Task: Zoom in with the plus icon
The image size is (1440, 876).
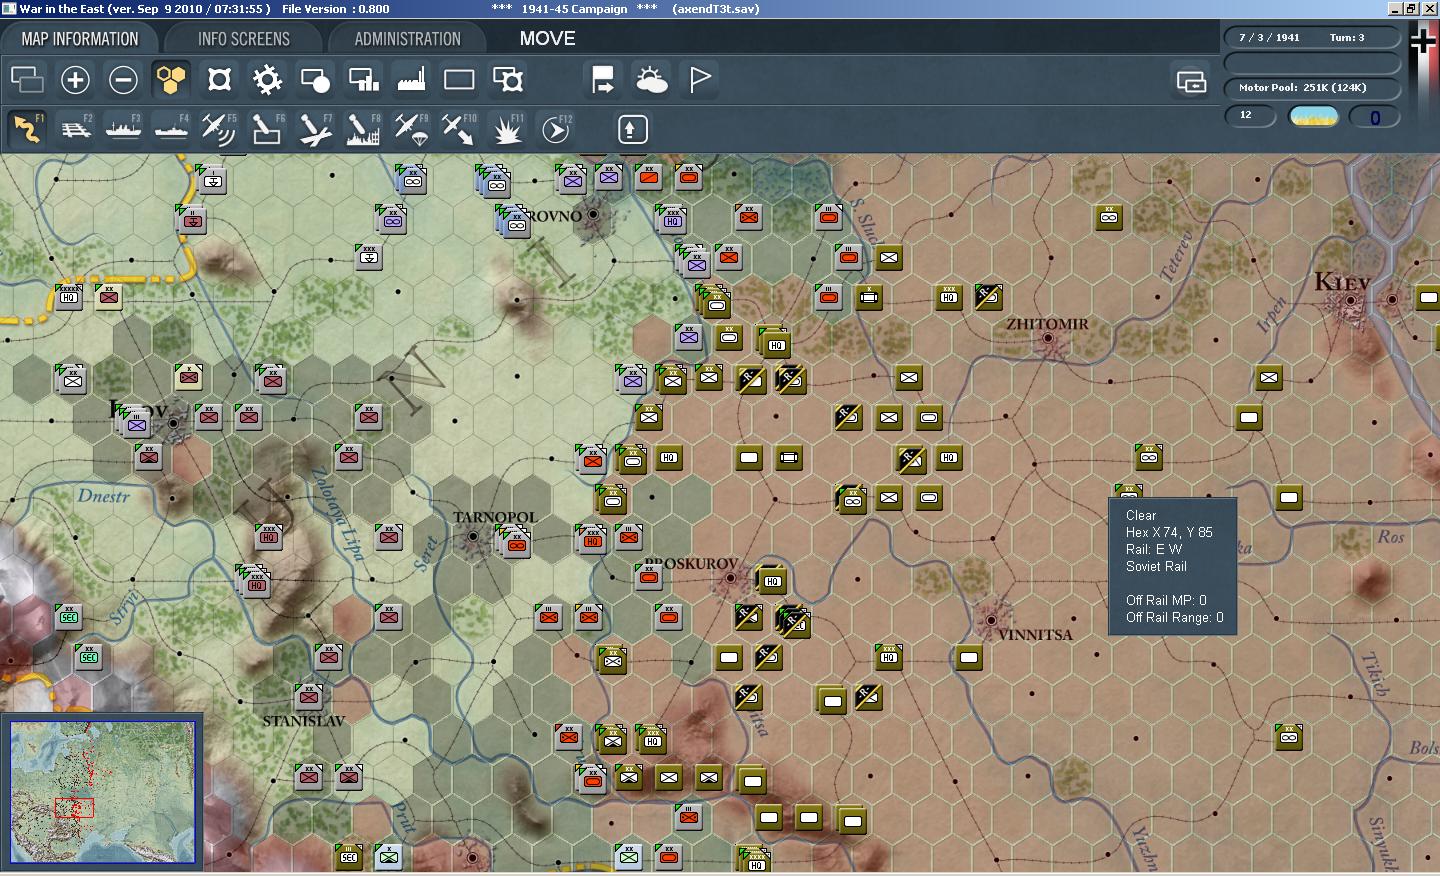Action: (x=75, y=79)
